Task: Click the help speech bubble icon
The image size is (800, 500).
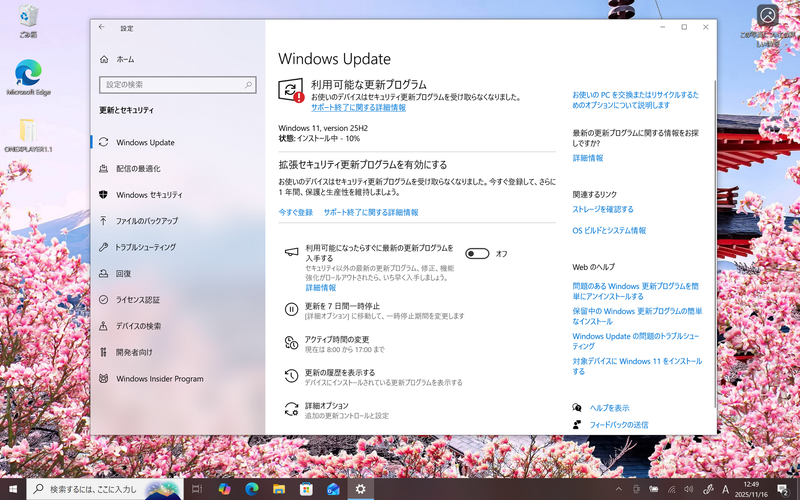Action: [x=577, y=407]
